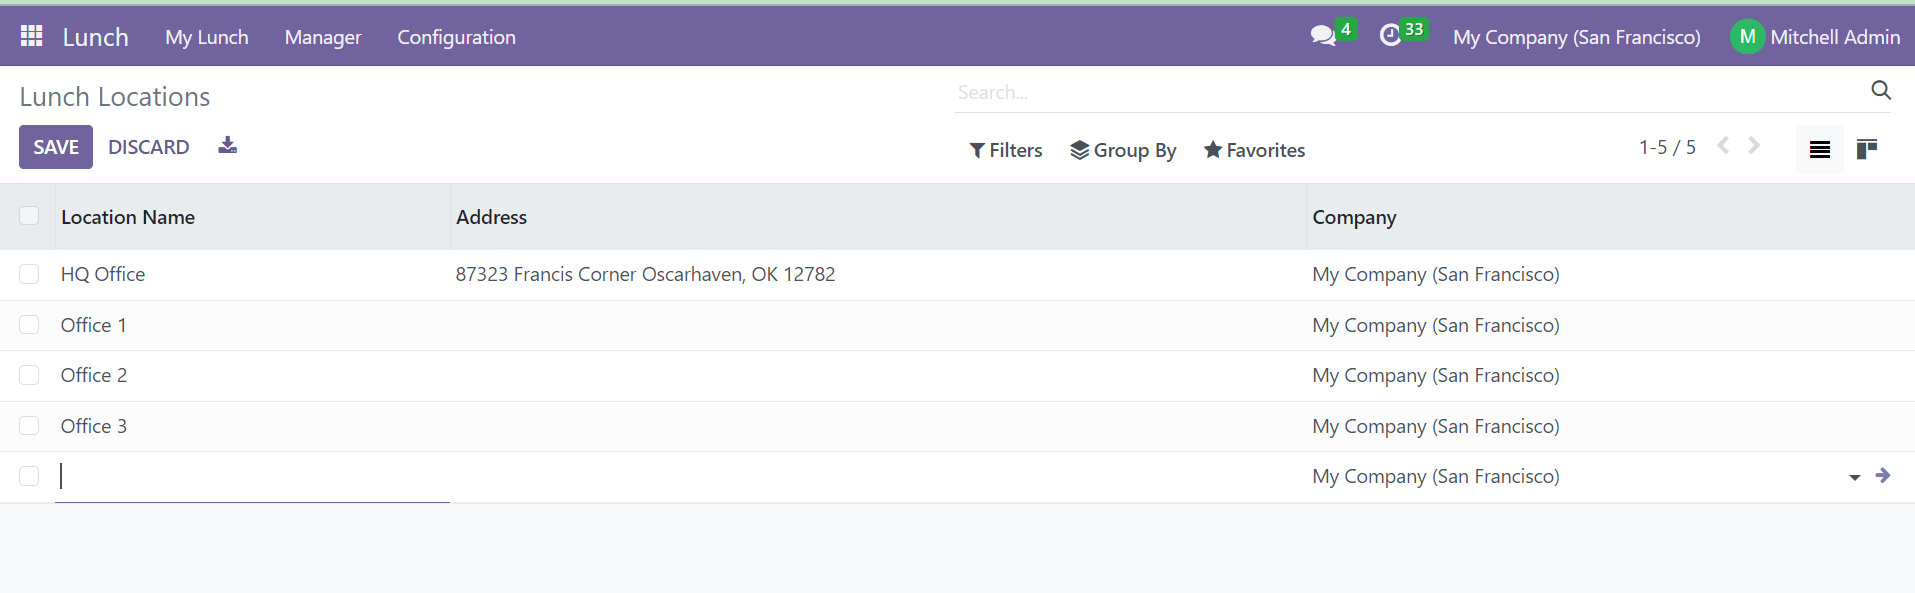
Task: Expand the company dropdown arrow in new row
Action: [x=1855, y=478]
